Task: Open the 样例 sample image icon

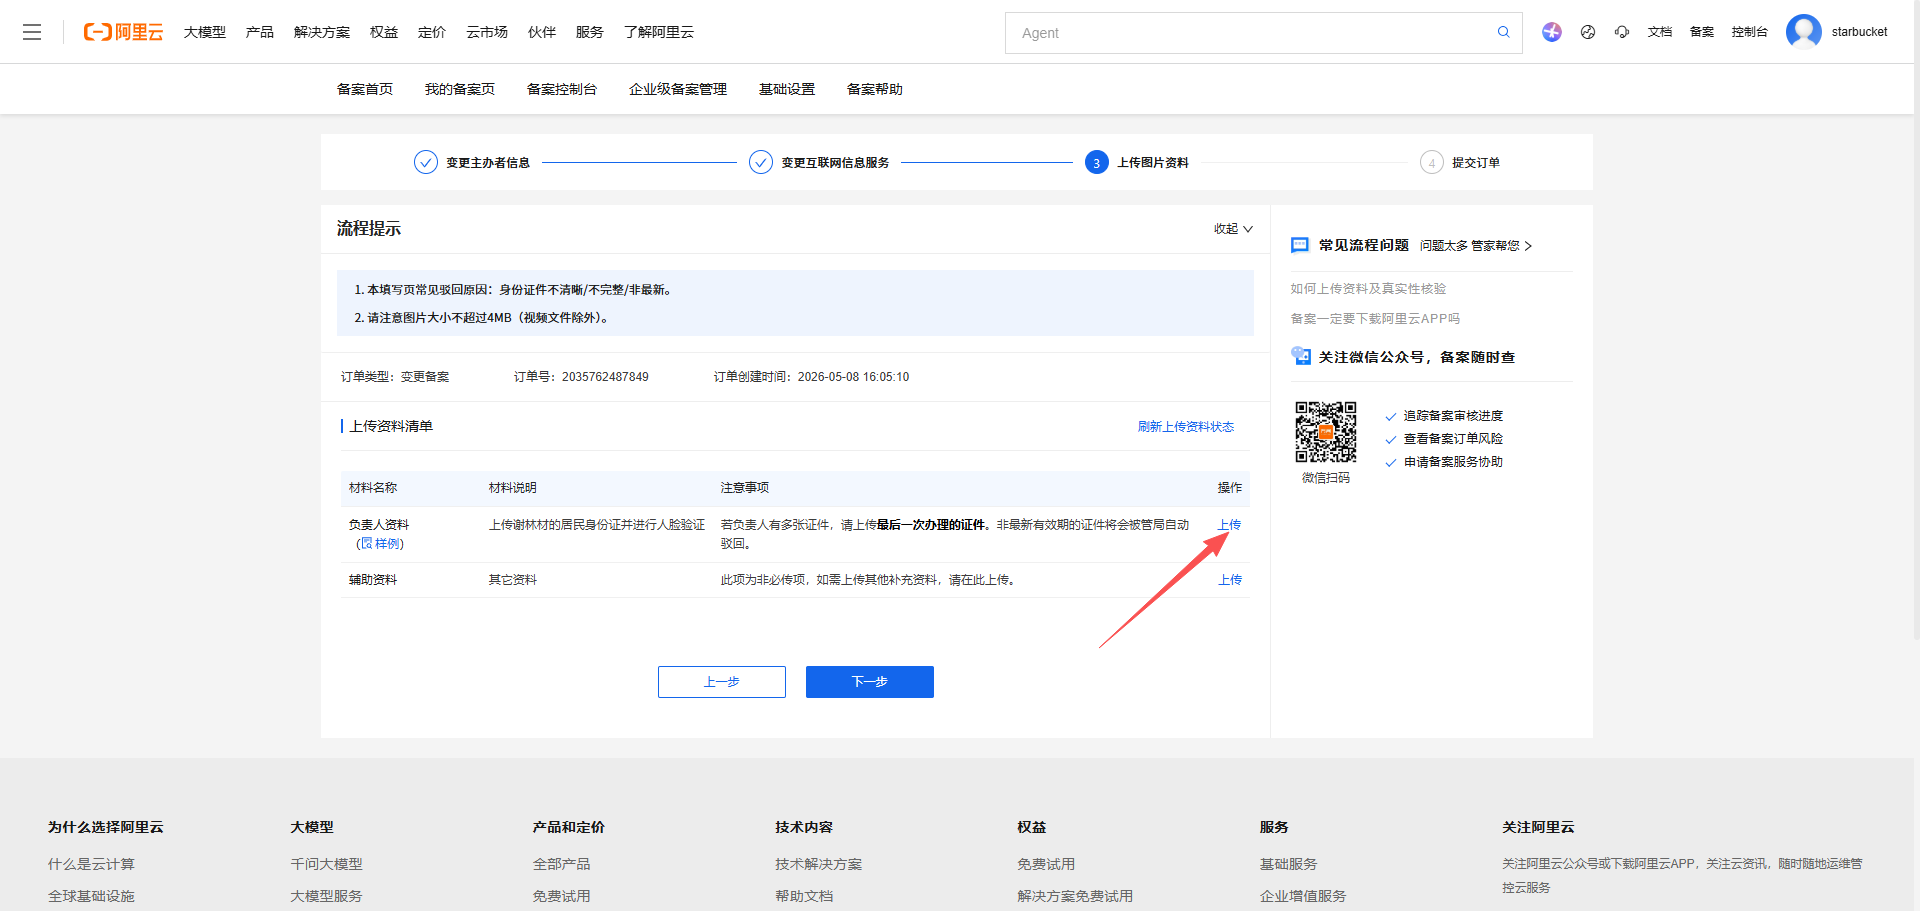Action: 367,543
